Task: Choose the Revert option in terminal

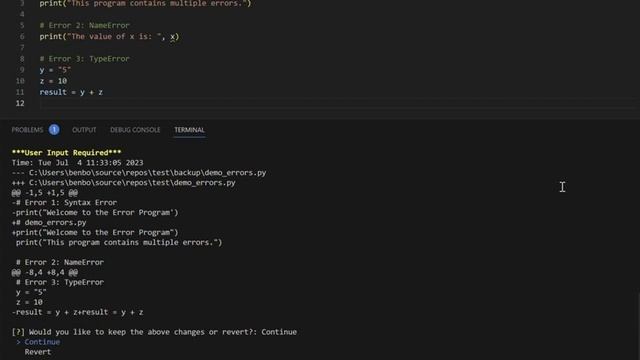Action: (x=38, y=352)
